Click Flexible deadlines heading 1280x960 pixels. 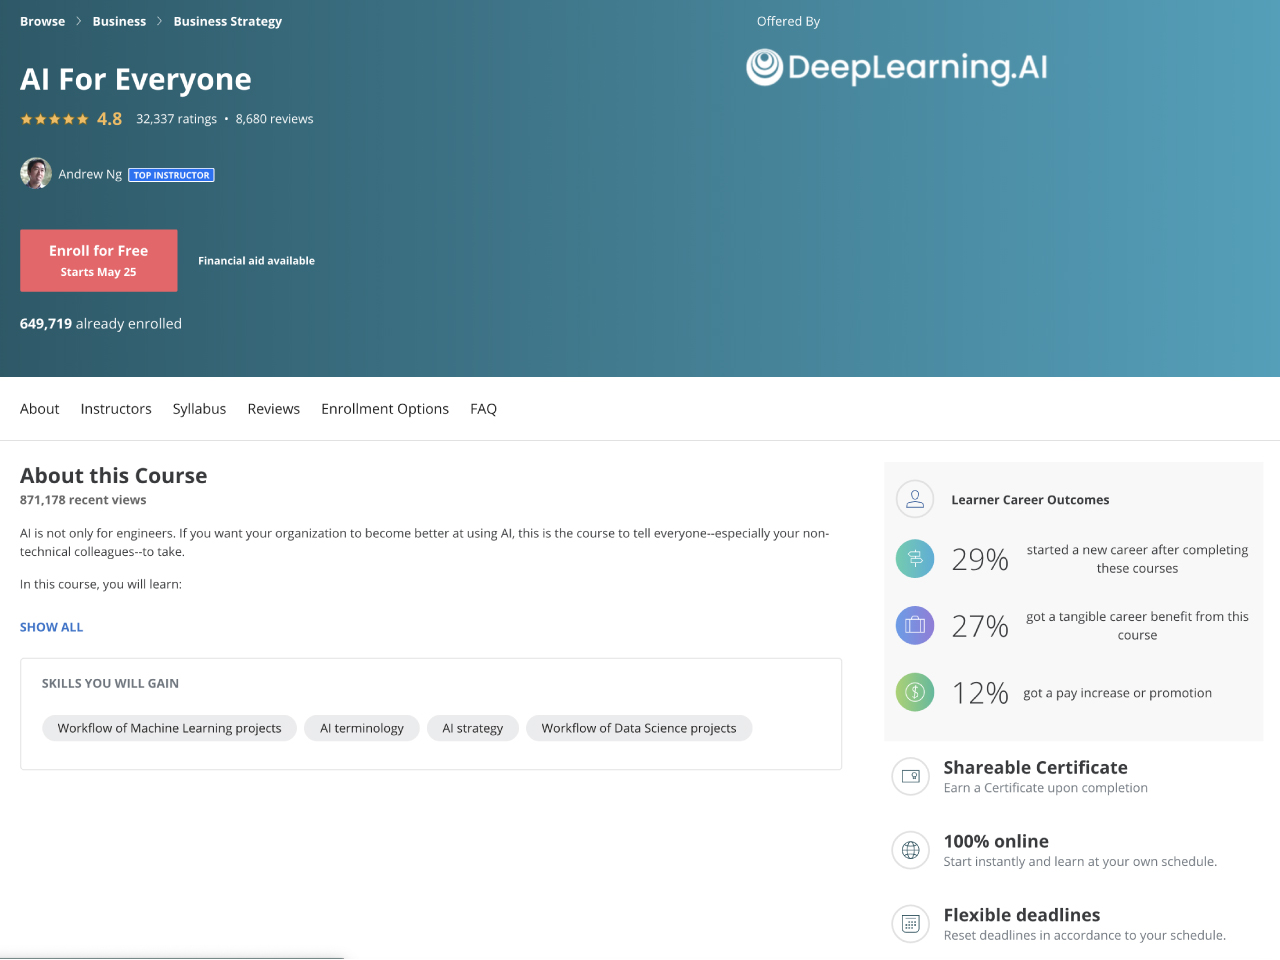point(1022,915)
